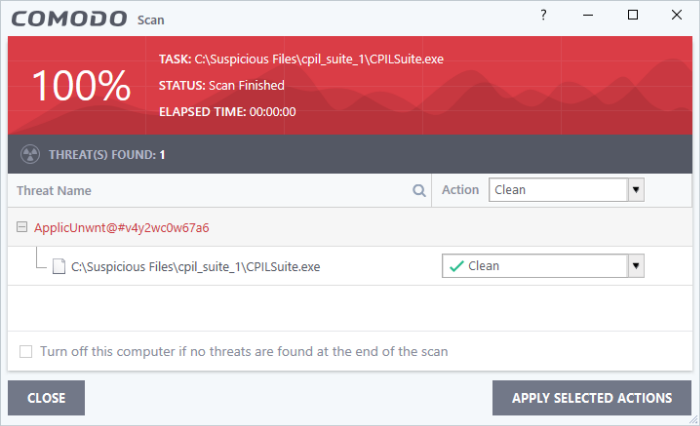Click the STATUS: Scan Finished text
Viewport: 700px width, 426px height.
click(x=221, y=85)
